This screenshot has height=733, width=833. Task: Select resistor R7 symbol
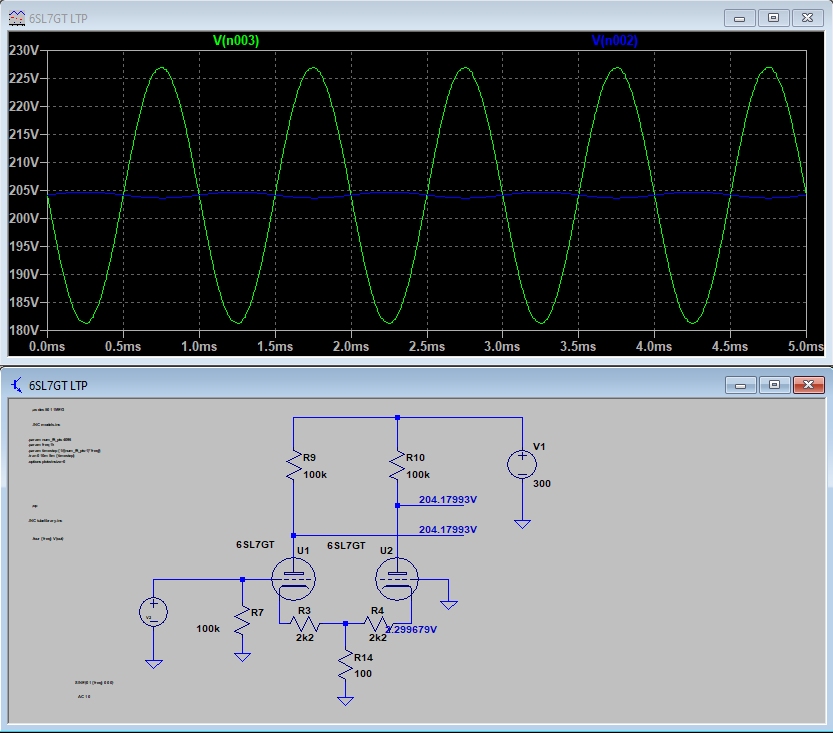tap(242, 620)
